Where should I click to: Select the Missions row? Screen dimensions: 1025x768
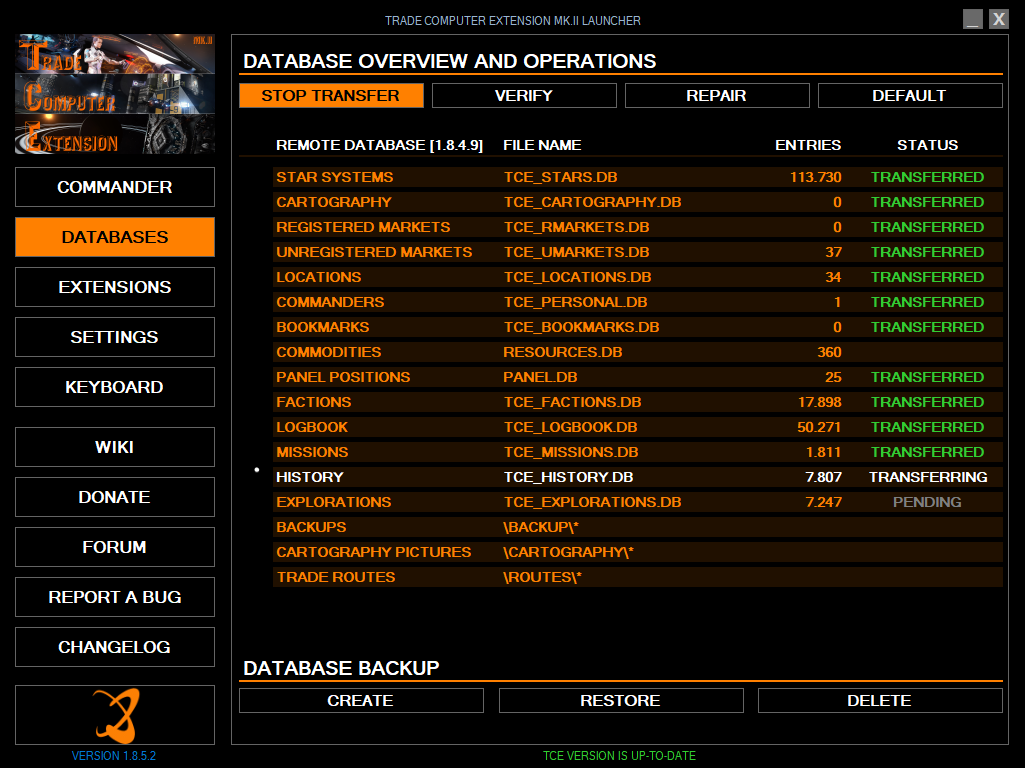point(637,452)
